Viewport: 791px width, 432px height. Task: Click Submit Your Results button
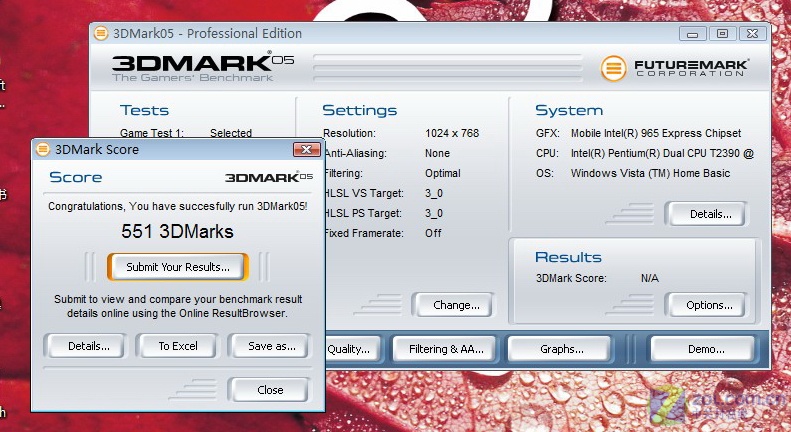178,267
